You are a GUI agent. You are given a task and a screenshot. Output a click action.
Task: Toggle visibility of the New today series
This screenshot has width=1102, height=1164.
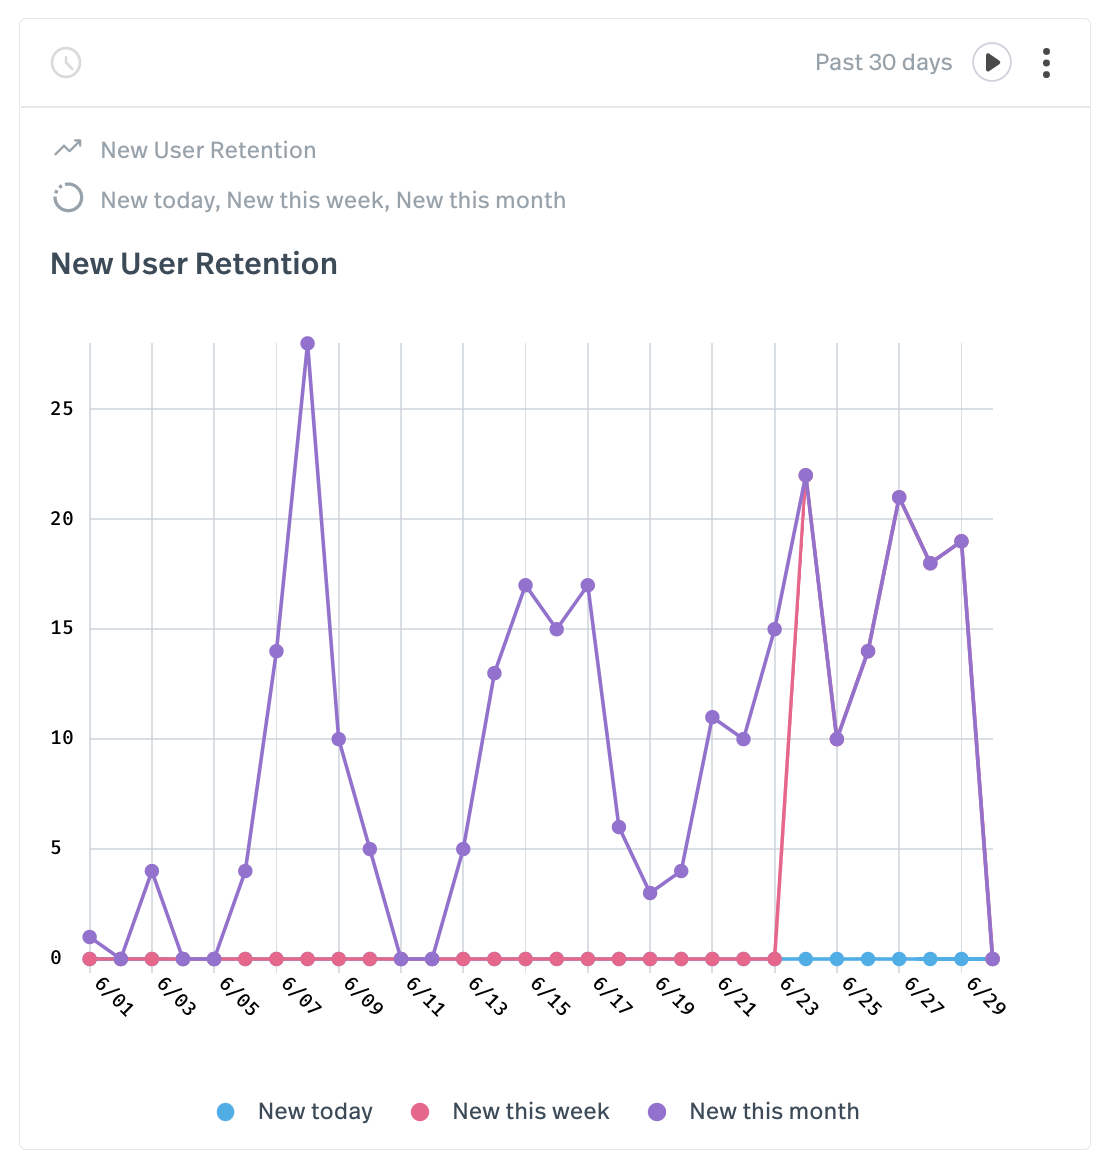click(315, 1111)
